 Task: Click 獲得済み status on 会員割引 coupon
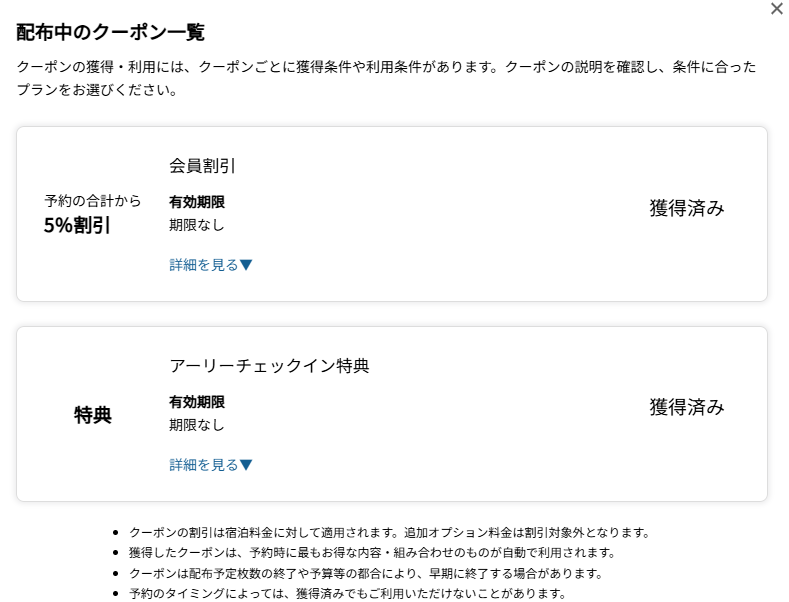[687, 208]
